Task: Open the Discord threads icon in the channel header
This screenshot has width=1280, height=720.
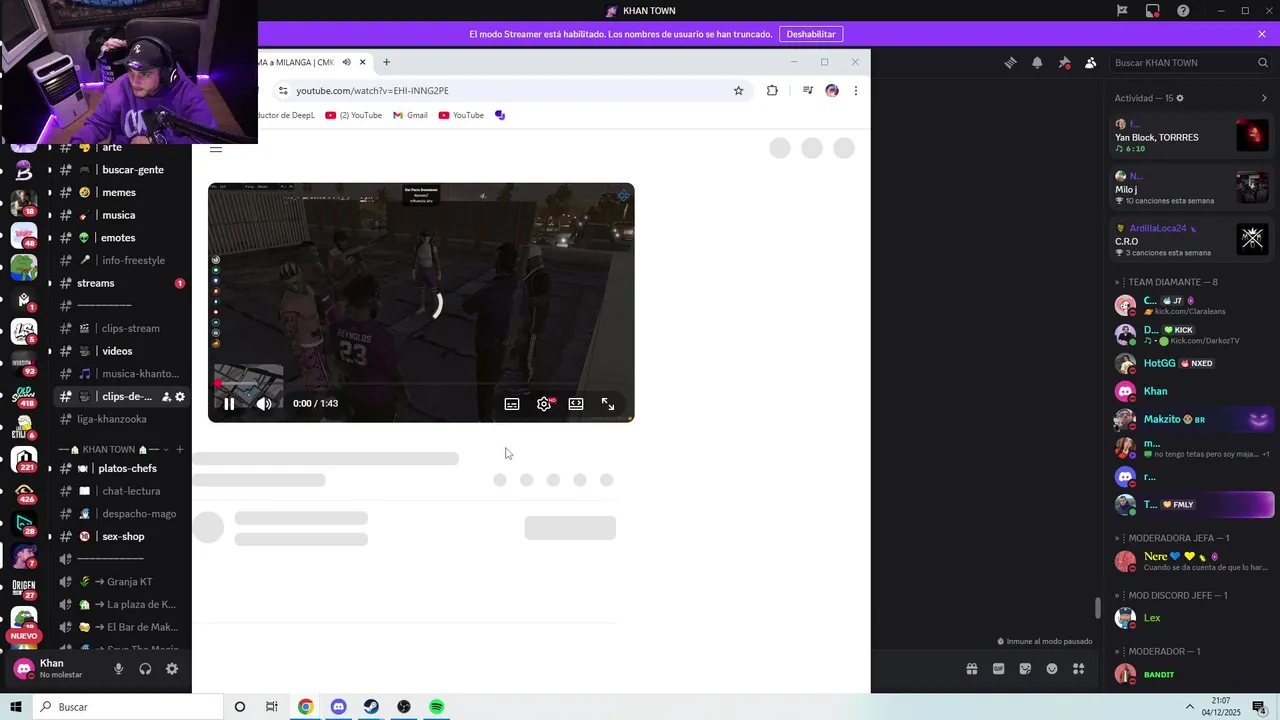Action: [1010, 62]
